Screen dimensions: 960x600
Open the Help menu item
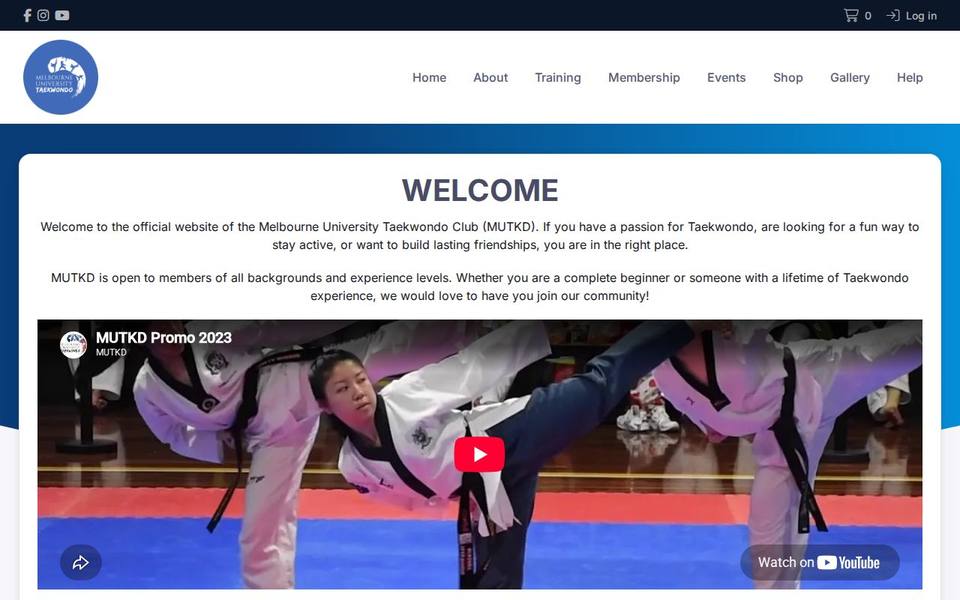pyautogui.click(x=910, y=78)
